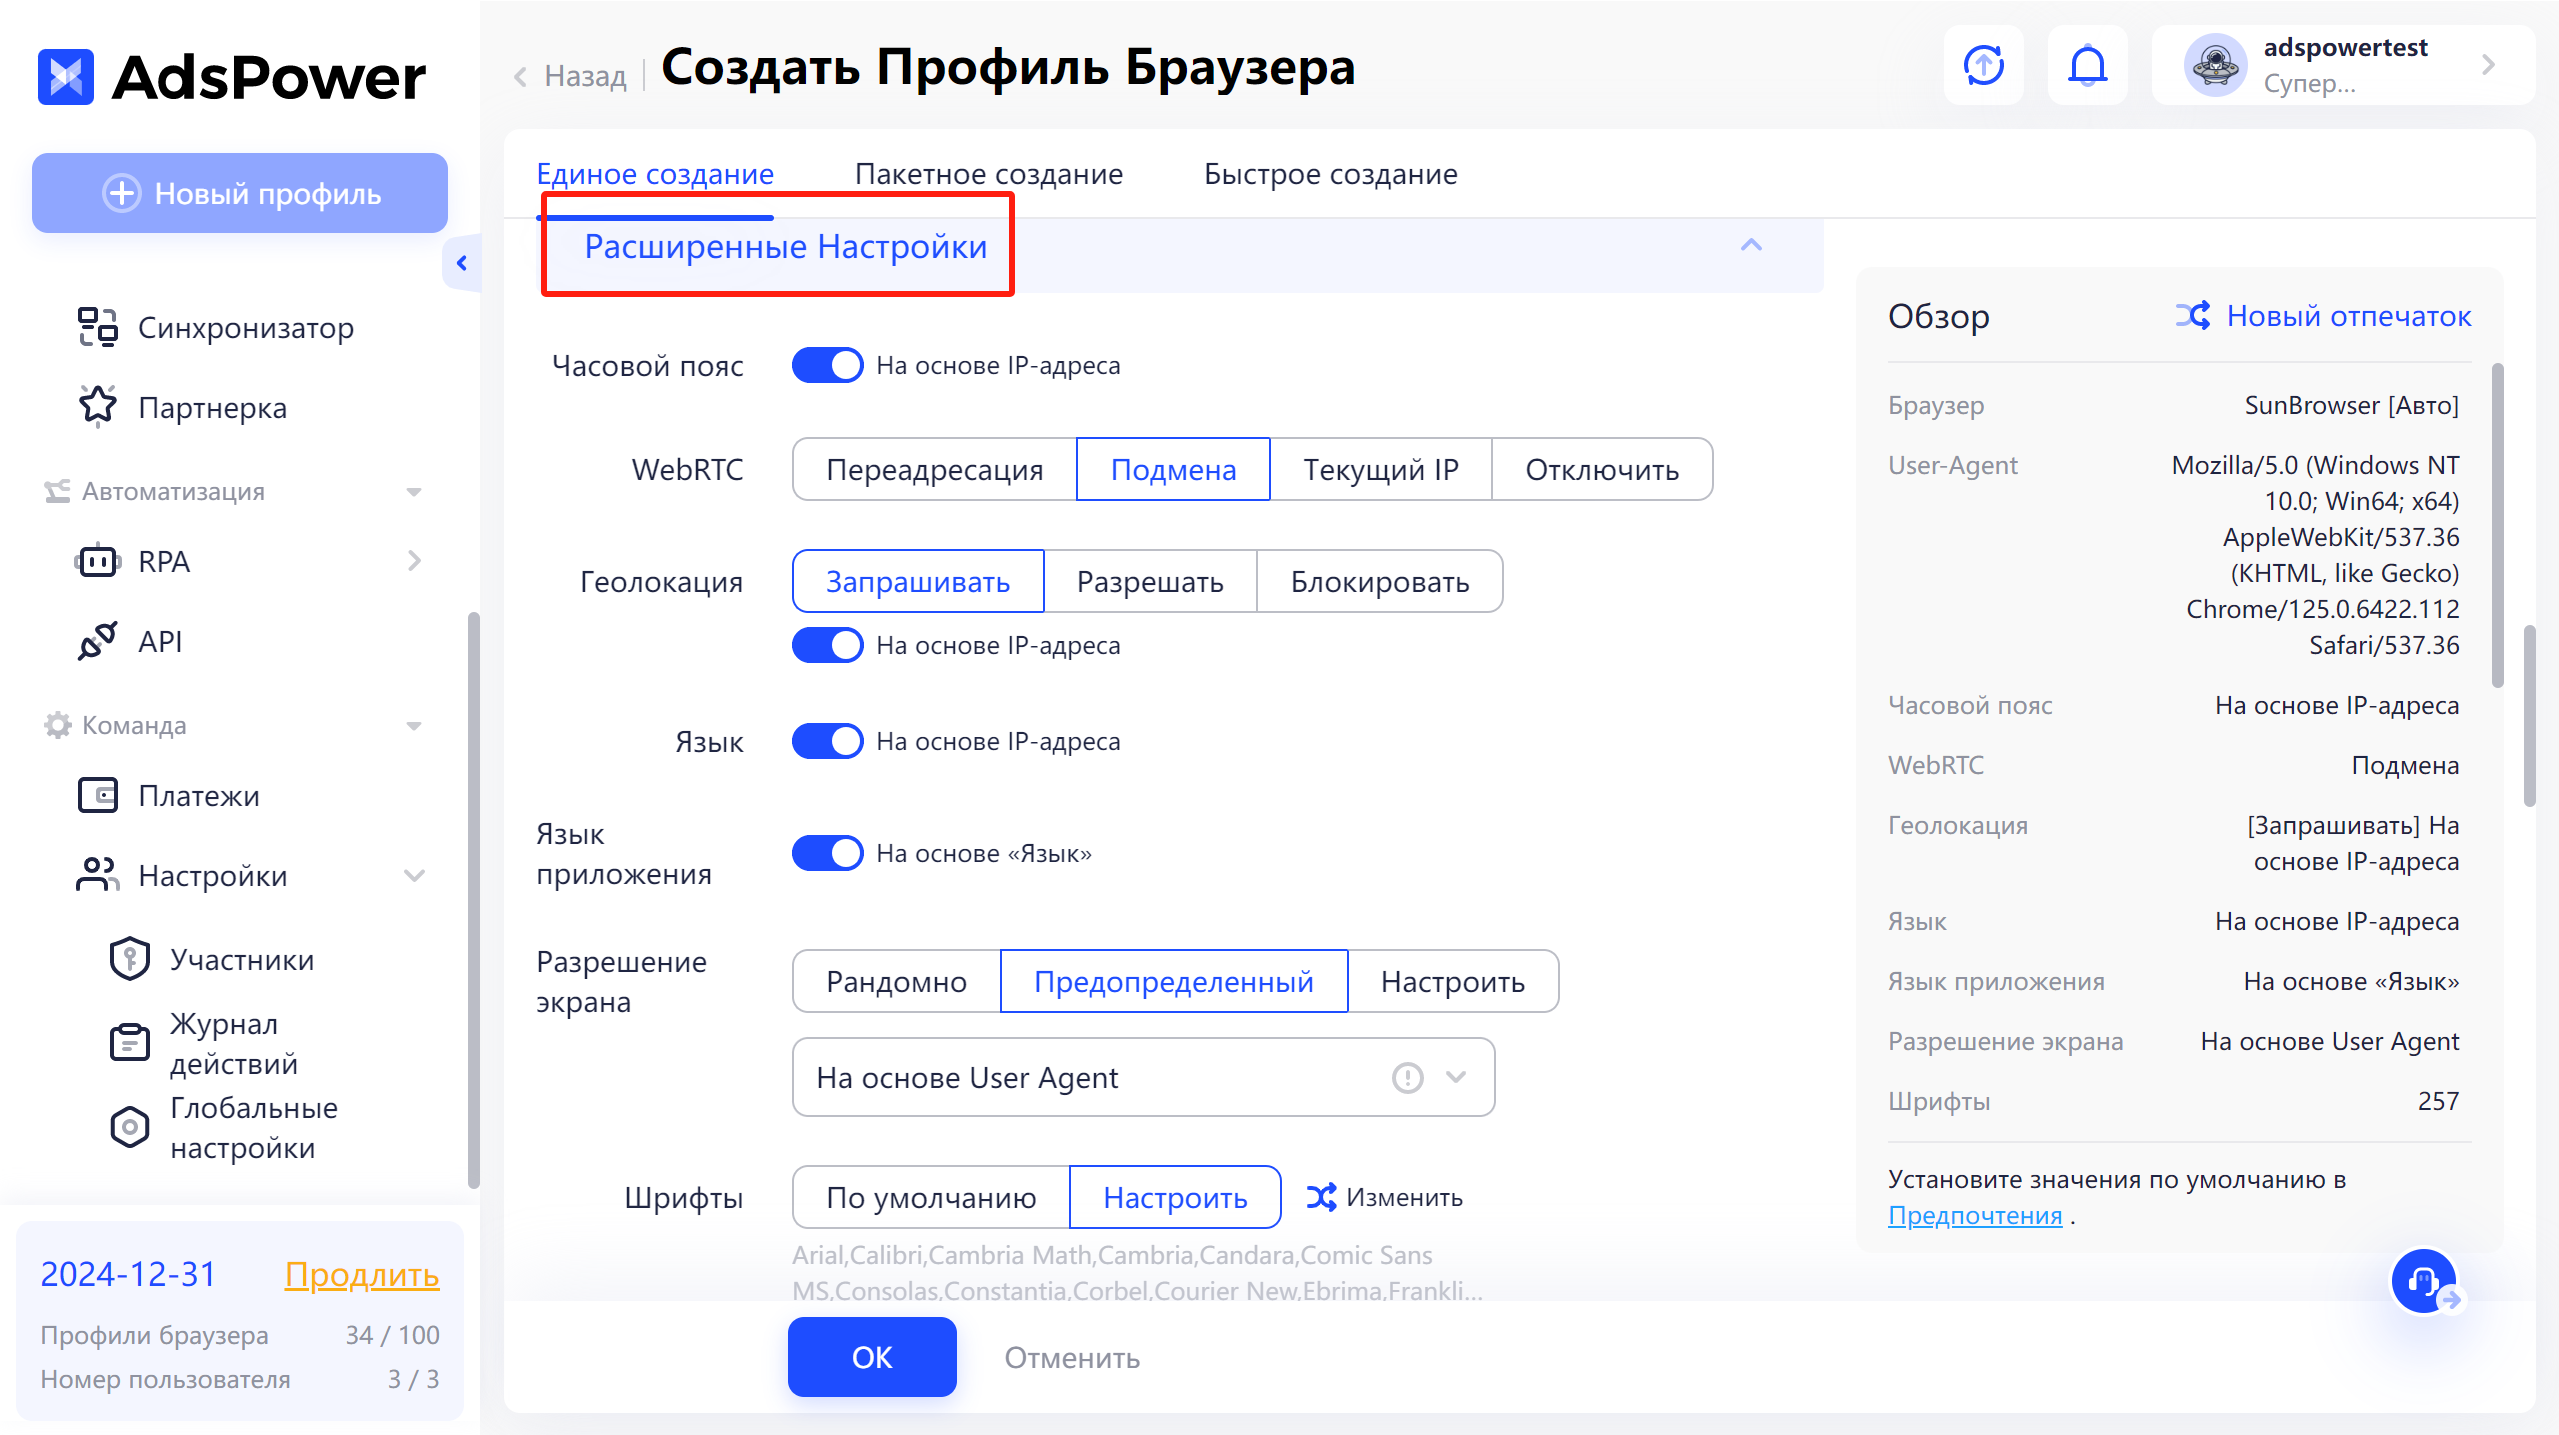The width and height of the screenshot is (2559, 1435).
Task: Click the API plug icon
Action: (x=98, y=641)
